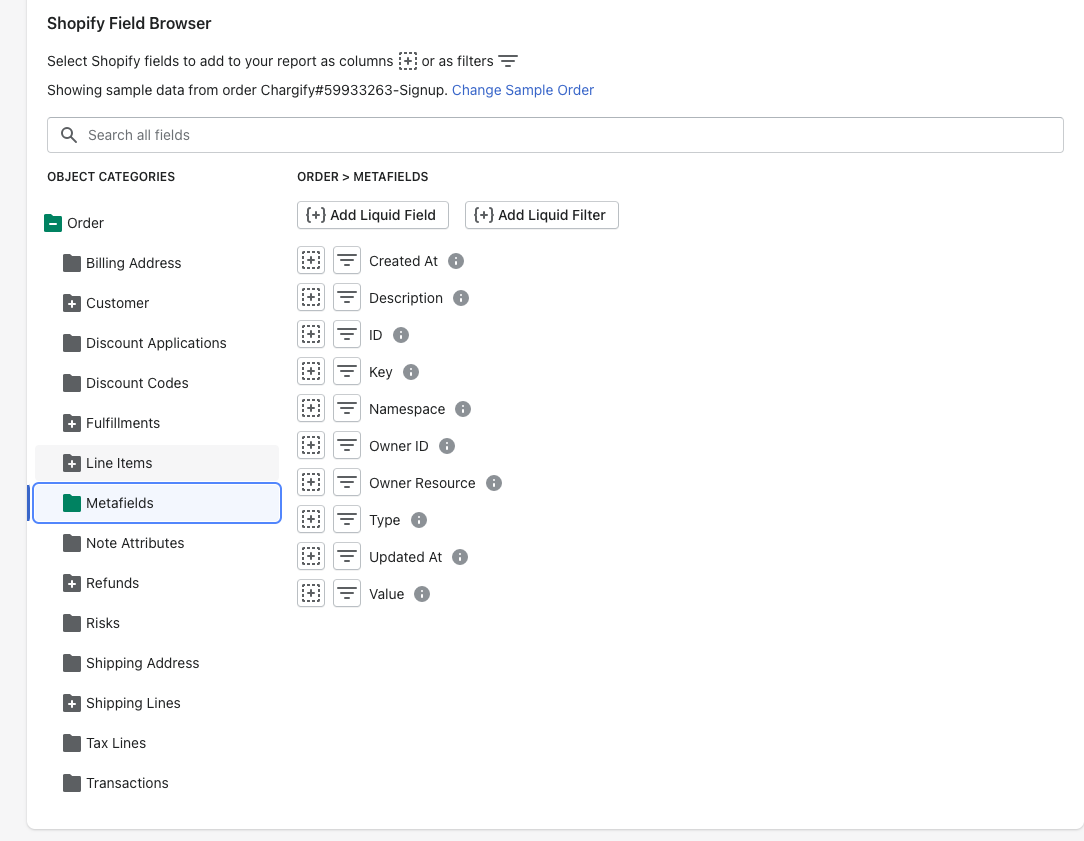Show info for Type field
The image size is (1084, 841).
coord(419,520)
